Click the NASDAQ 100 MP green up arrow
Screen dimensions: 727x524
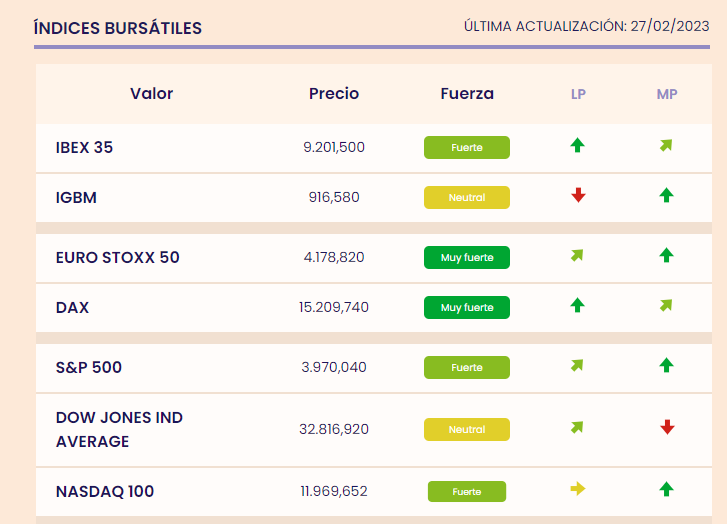click(x=667, y=489)
